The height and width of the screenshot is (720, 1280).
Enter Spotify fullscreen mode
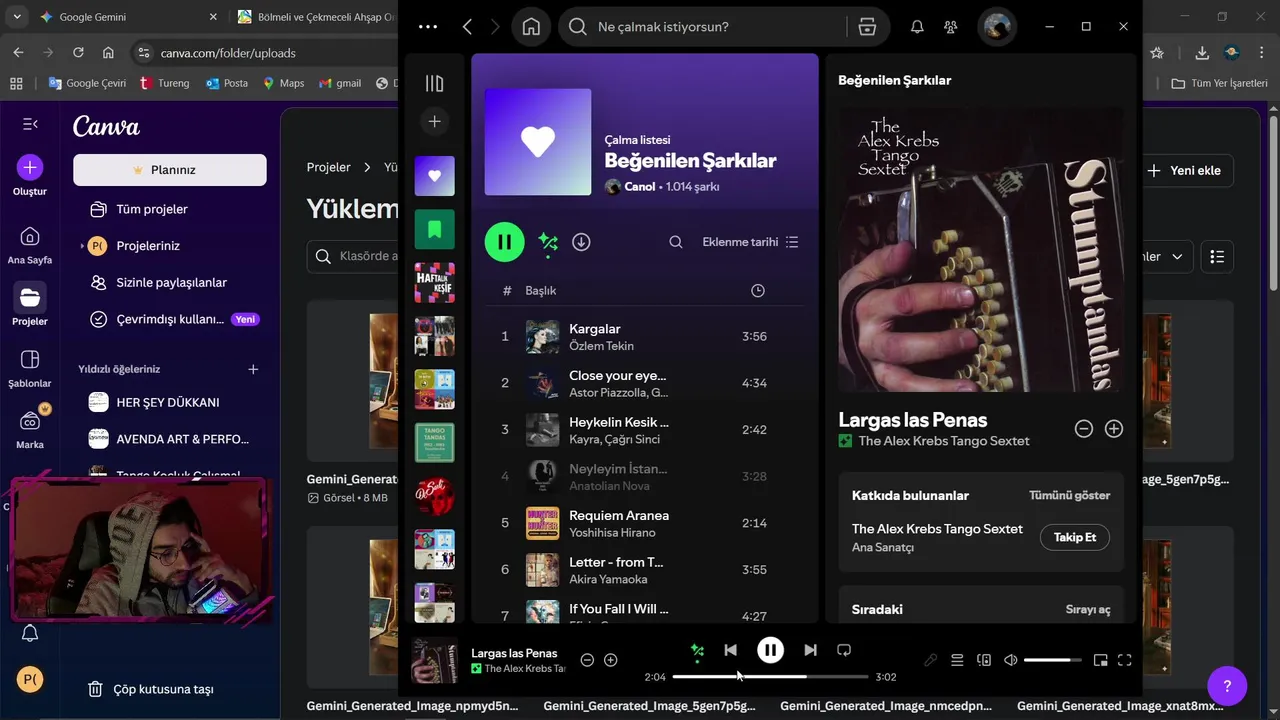tap(1124, 661)
